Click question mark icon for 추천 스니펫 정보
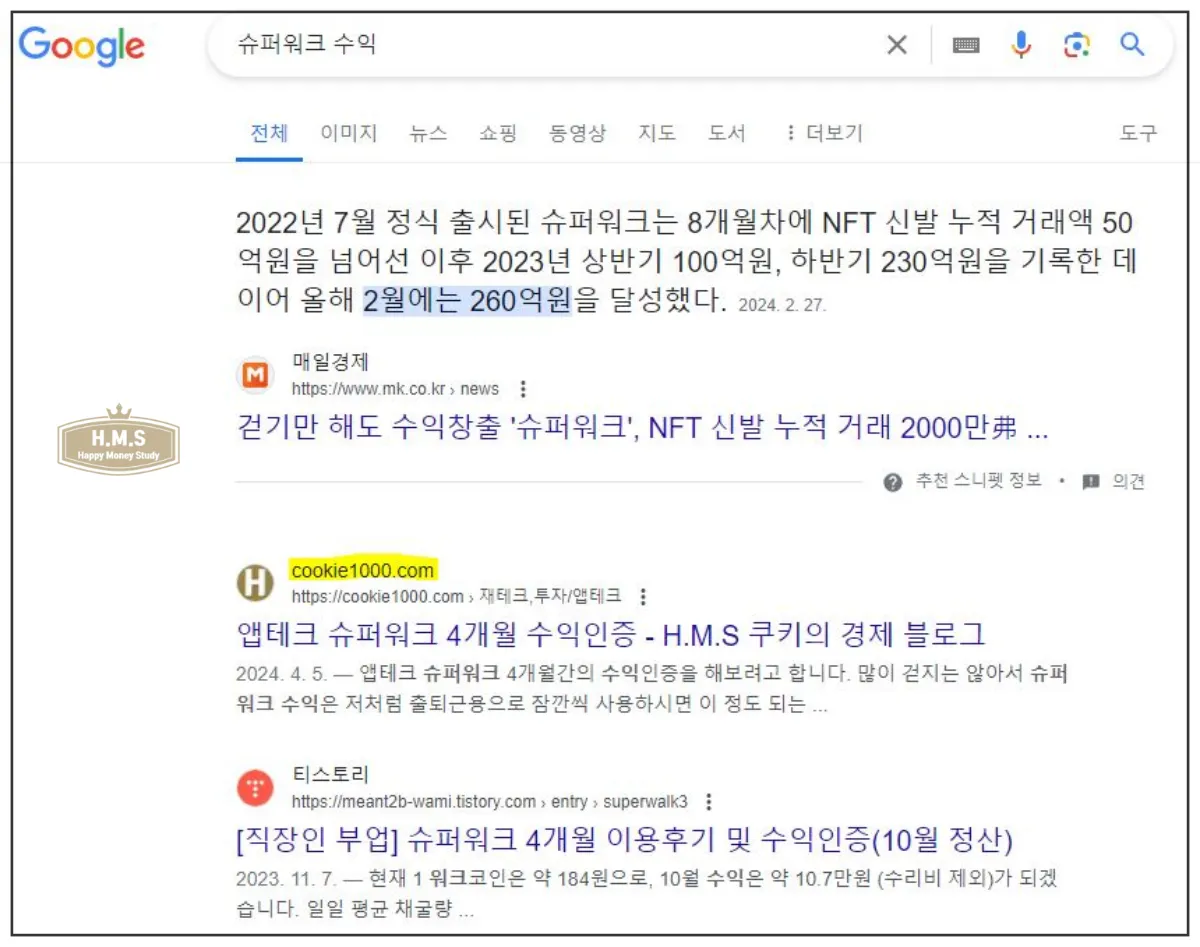 click(893, 482)
